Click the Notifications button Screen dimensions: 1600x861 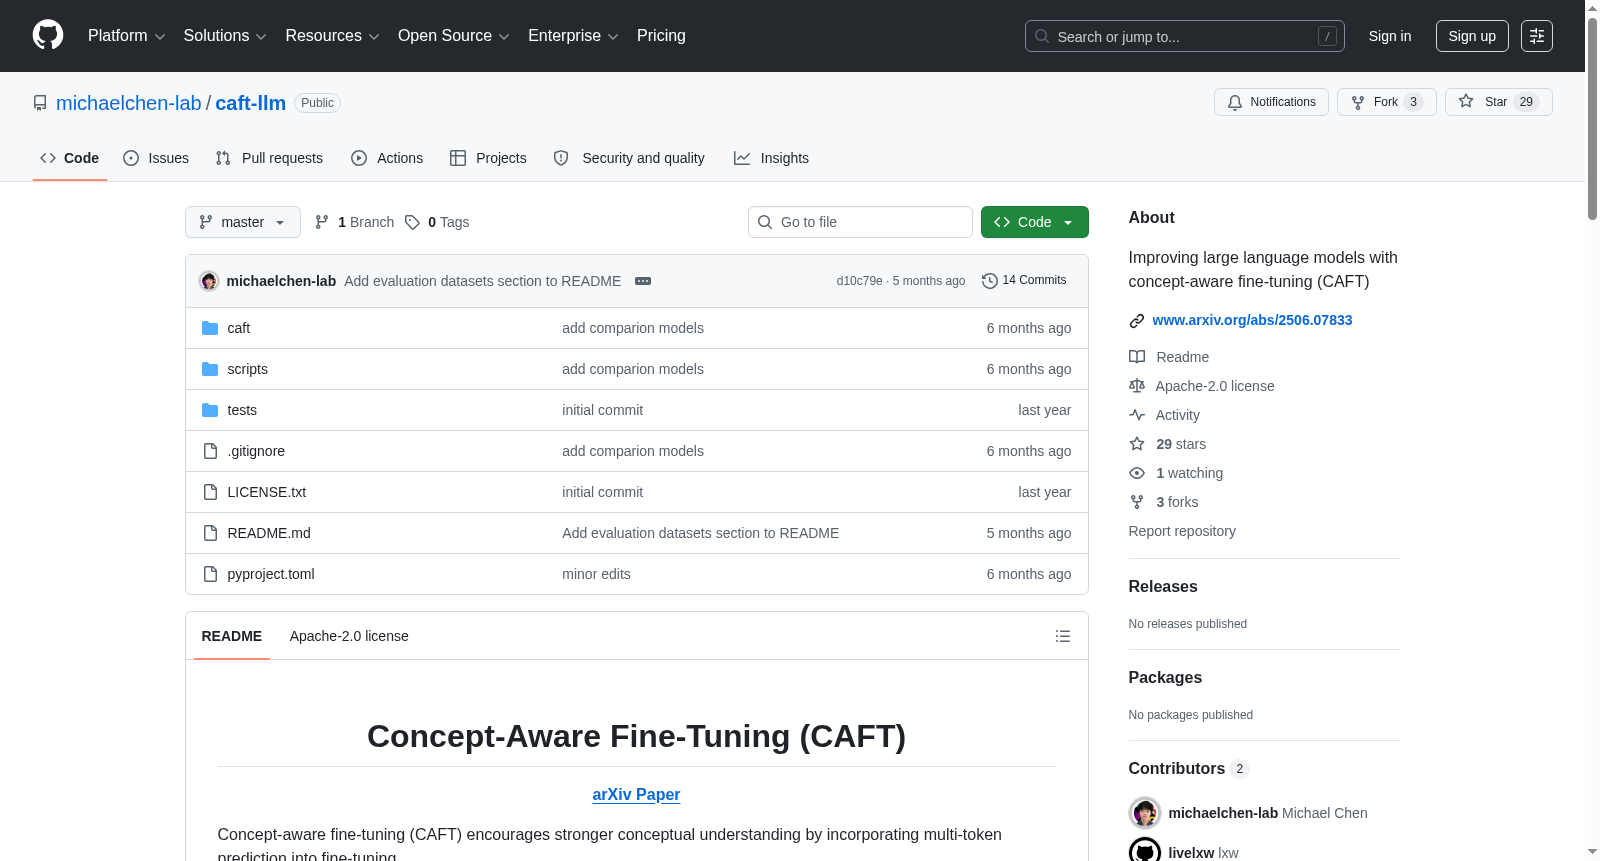coord(1271,102)
